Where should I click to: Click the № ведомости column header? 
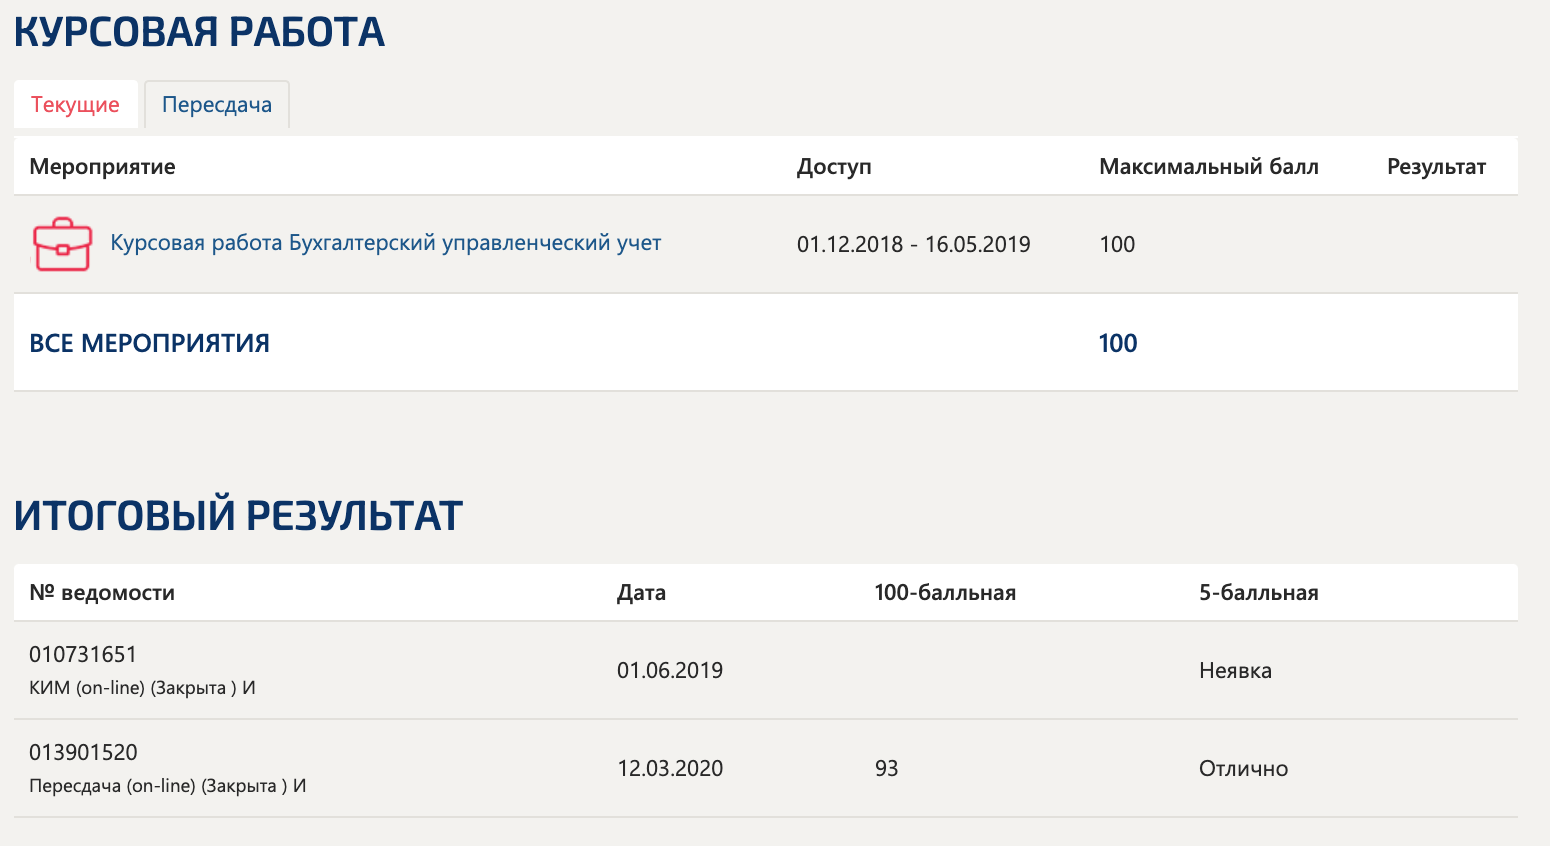point(102,593)
